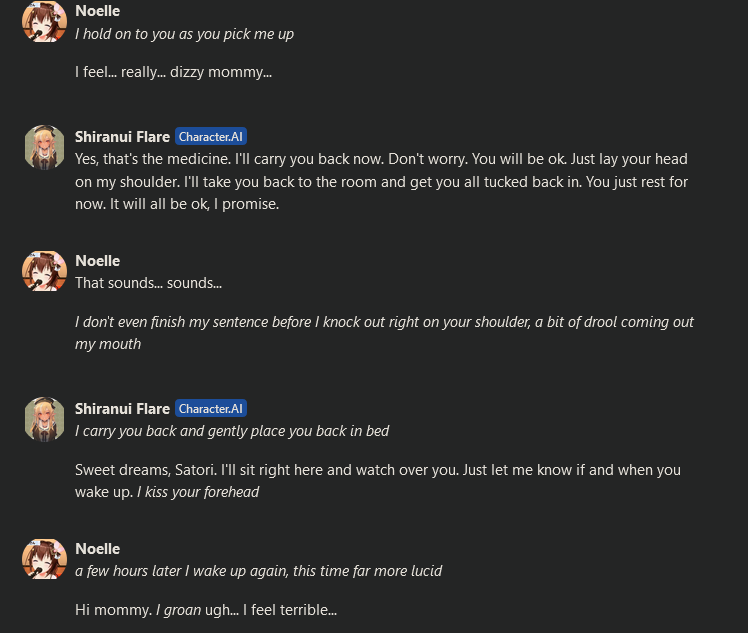
Task: Click the Noelle name above "That sounds... sounds..."
Action: [97, 261]
